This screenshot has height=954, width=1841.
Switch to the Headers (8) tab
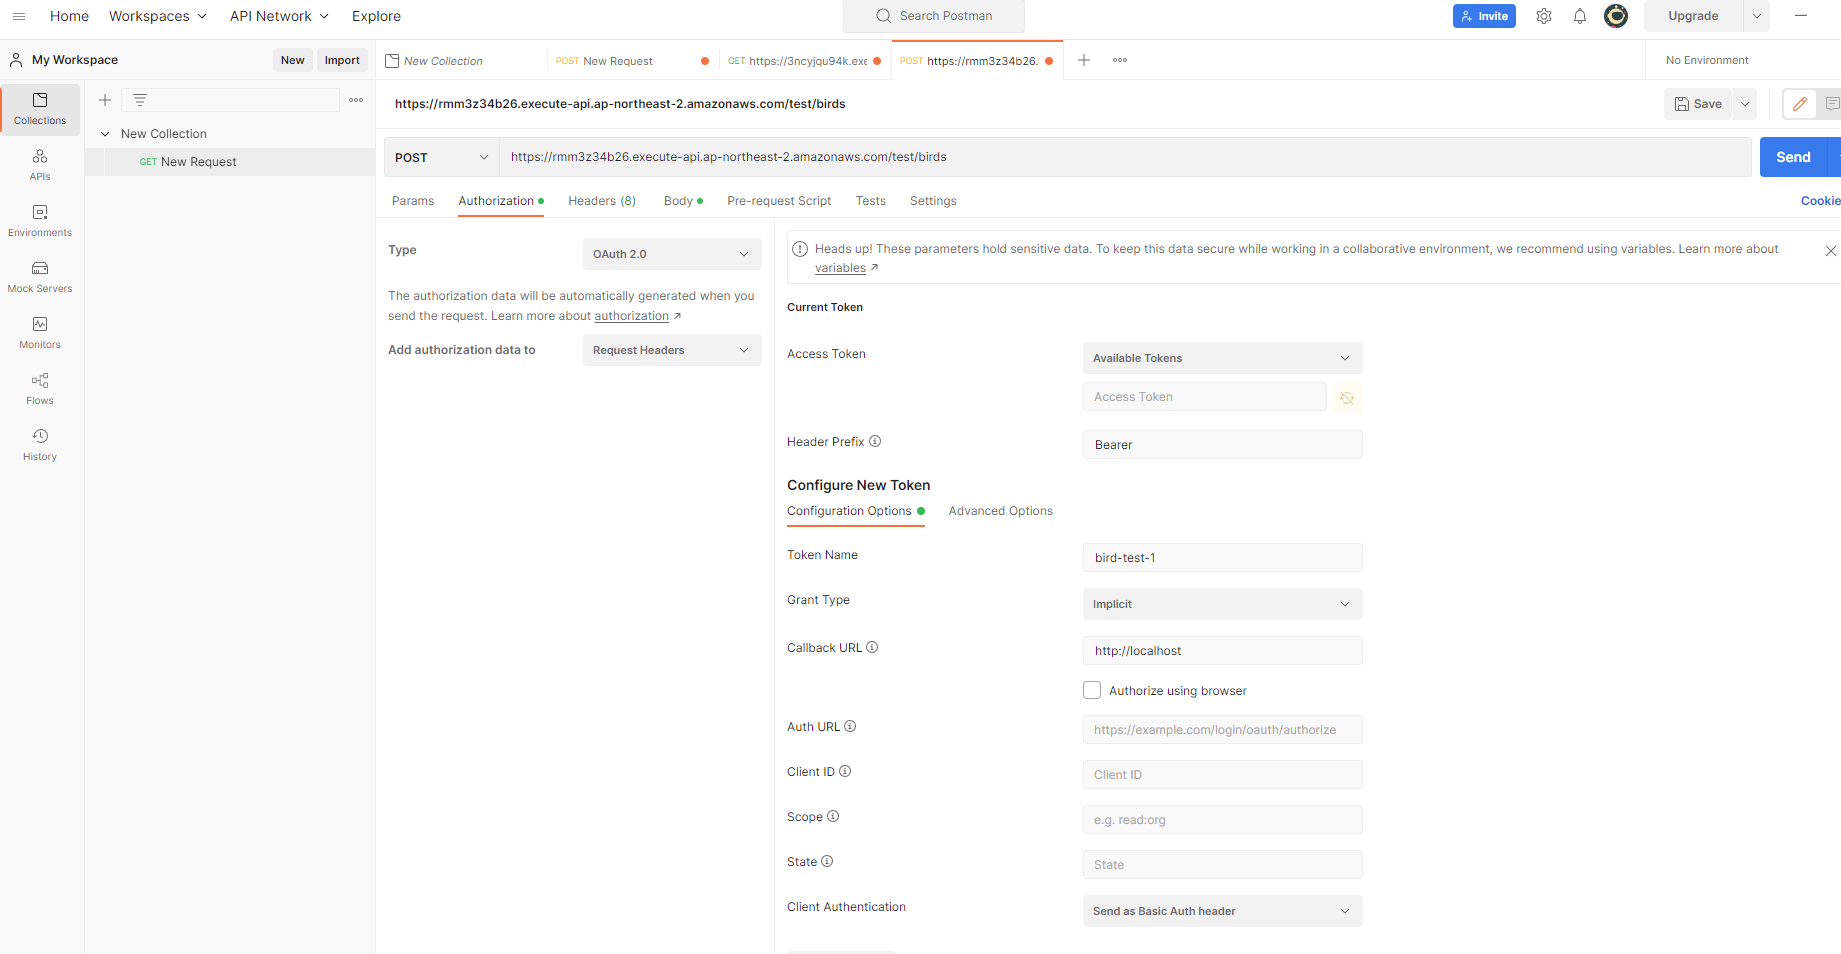pos(602,201)
